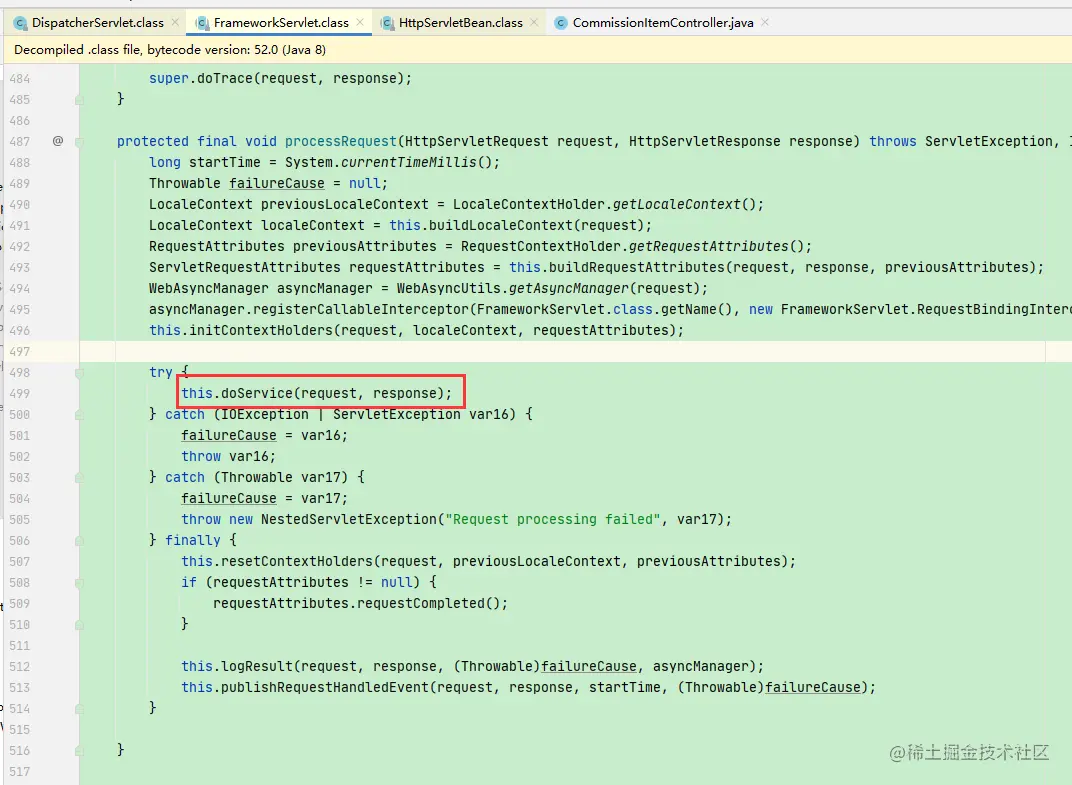1072x785 pixels.
Task: Click line number 499 in the gutter
Action: 20,394
